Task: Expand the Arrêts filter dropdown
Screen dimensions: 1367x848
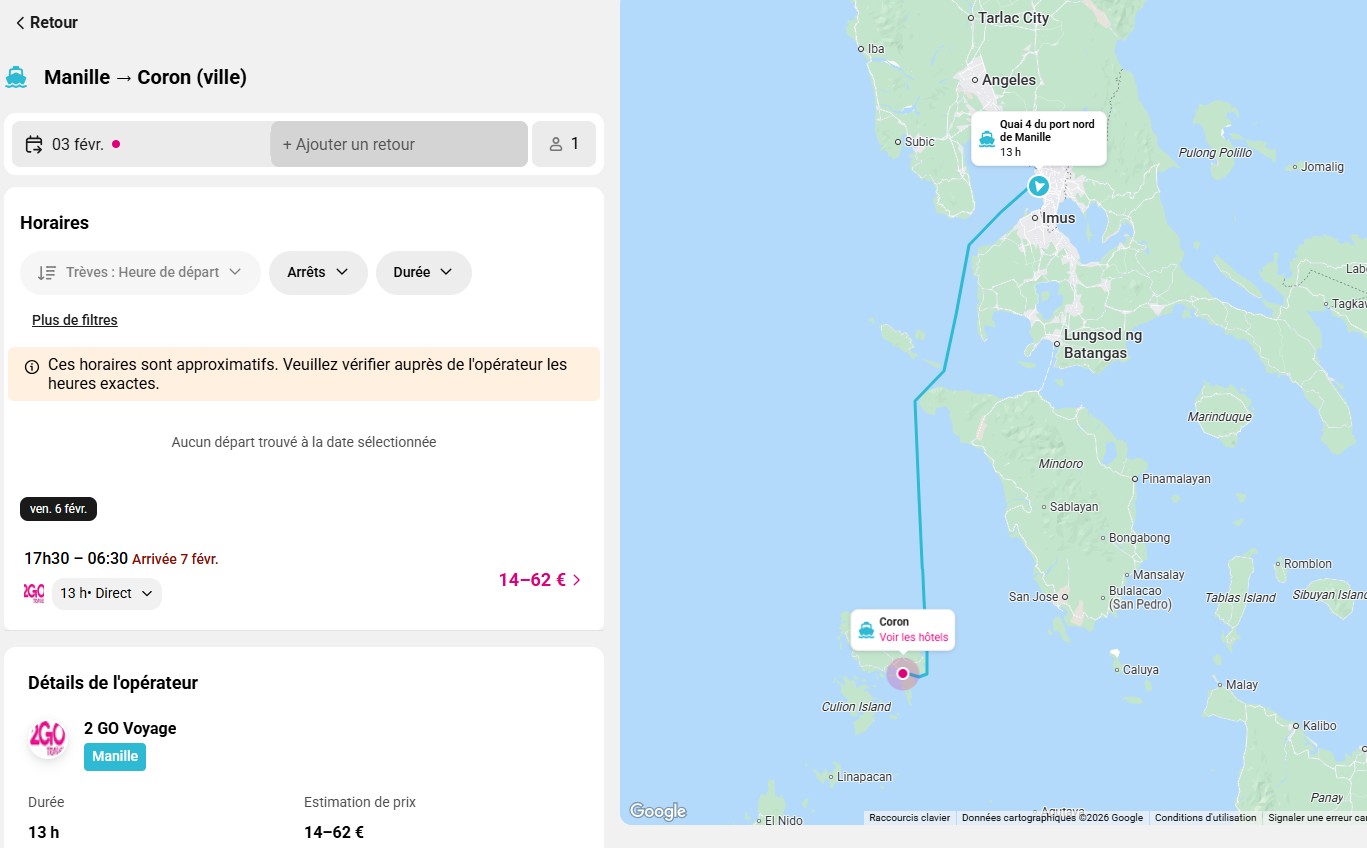Action: click(x=318, y=272)
